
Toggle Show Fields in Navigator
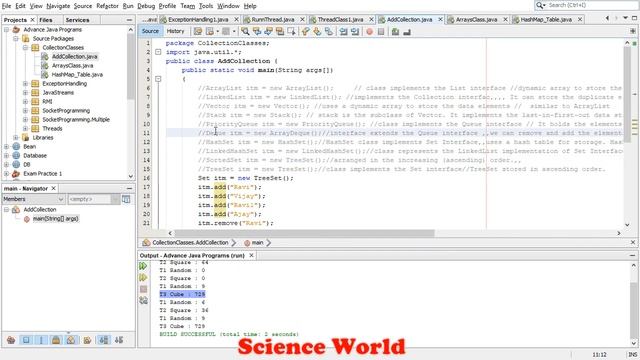pyautogui.click(x=26, y=340)
